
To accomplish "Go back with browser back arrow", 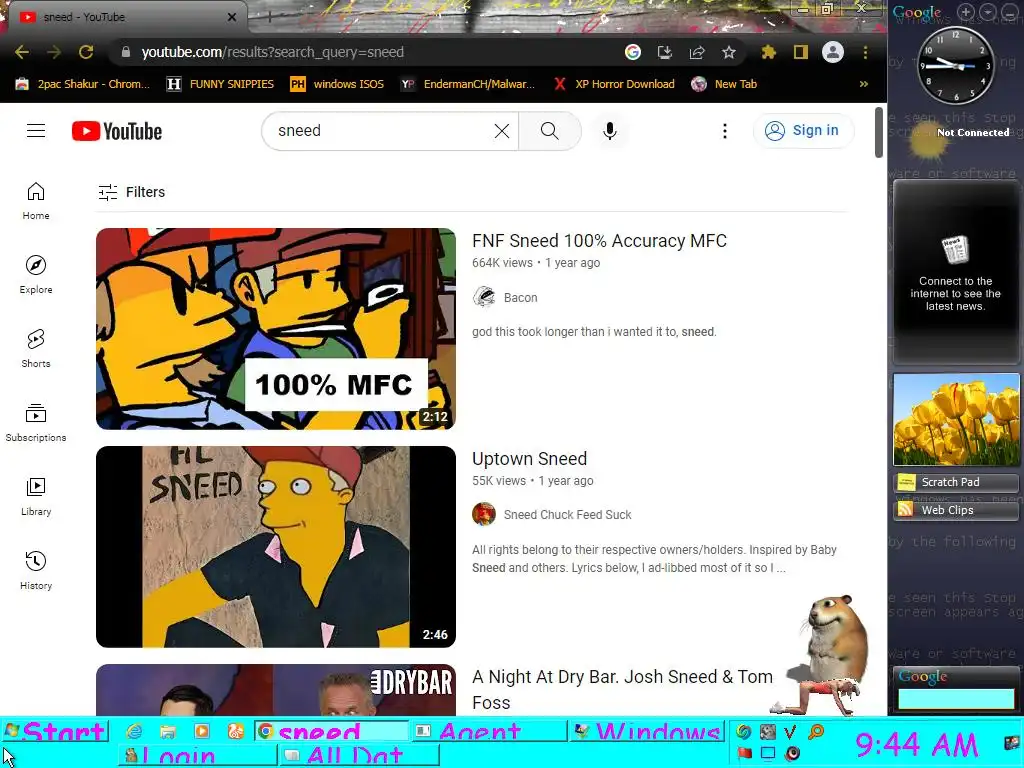I will click(22, 52).
